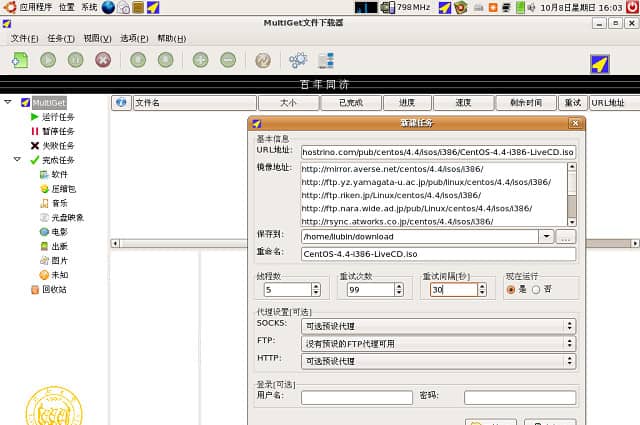The image size is (640, 425).
Task: Click the browse folder '...' button
Action: (x=566, y=237)
